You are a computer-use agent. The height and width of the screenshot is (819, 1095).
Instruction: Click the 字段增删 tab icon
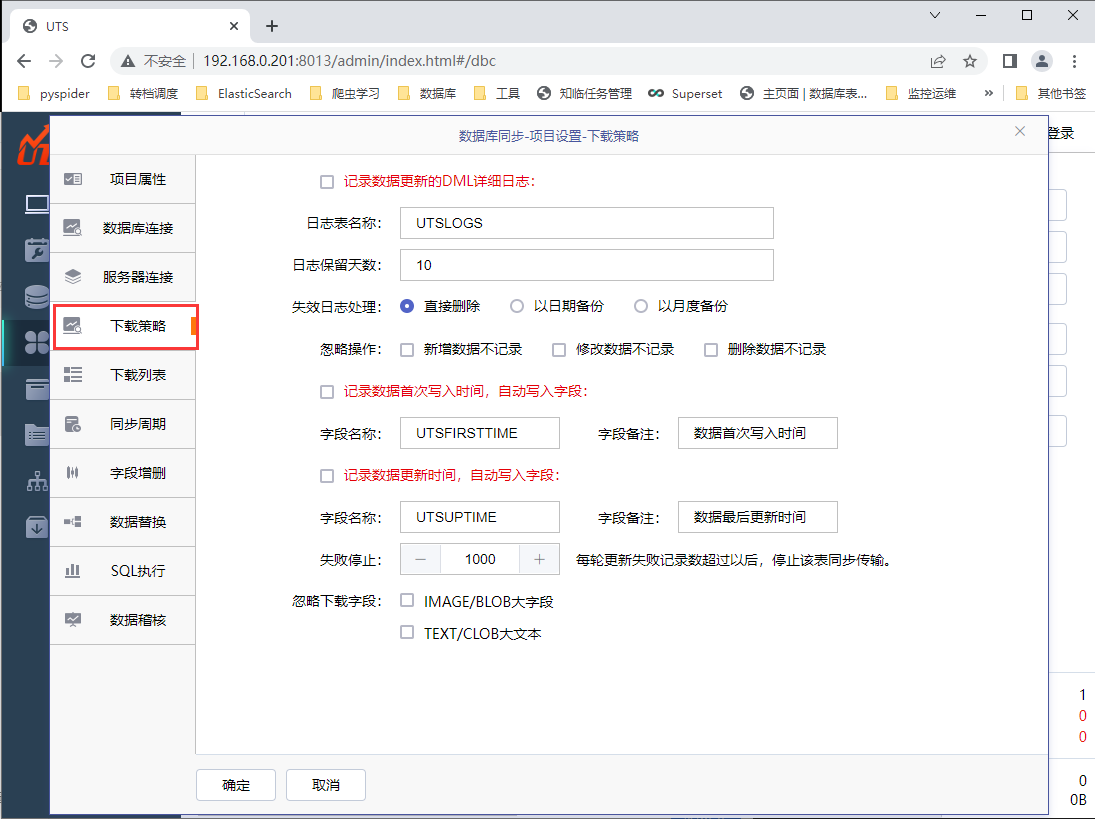(x=73, y=473)
